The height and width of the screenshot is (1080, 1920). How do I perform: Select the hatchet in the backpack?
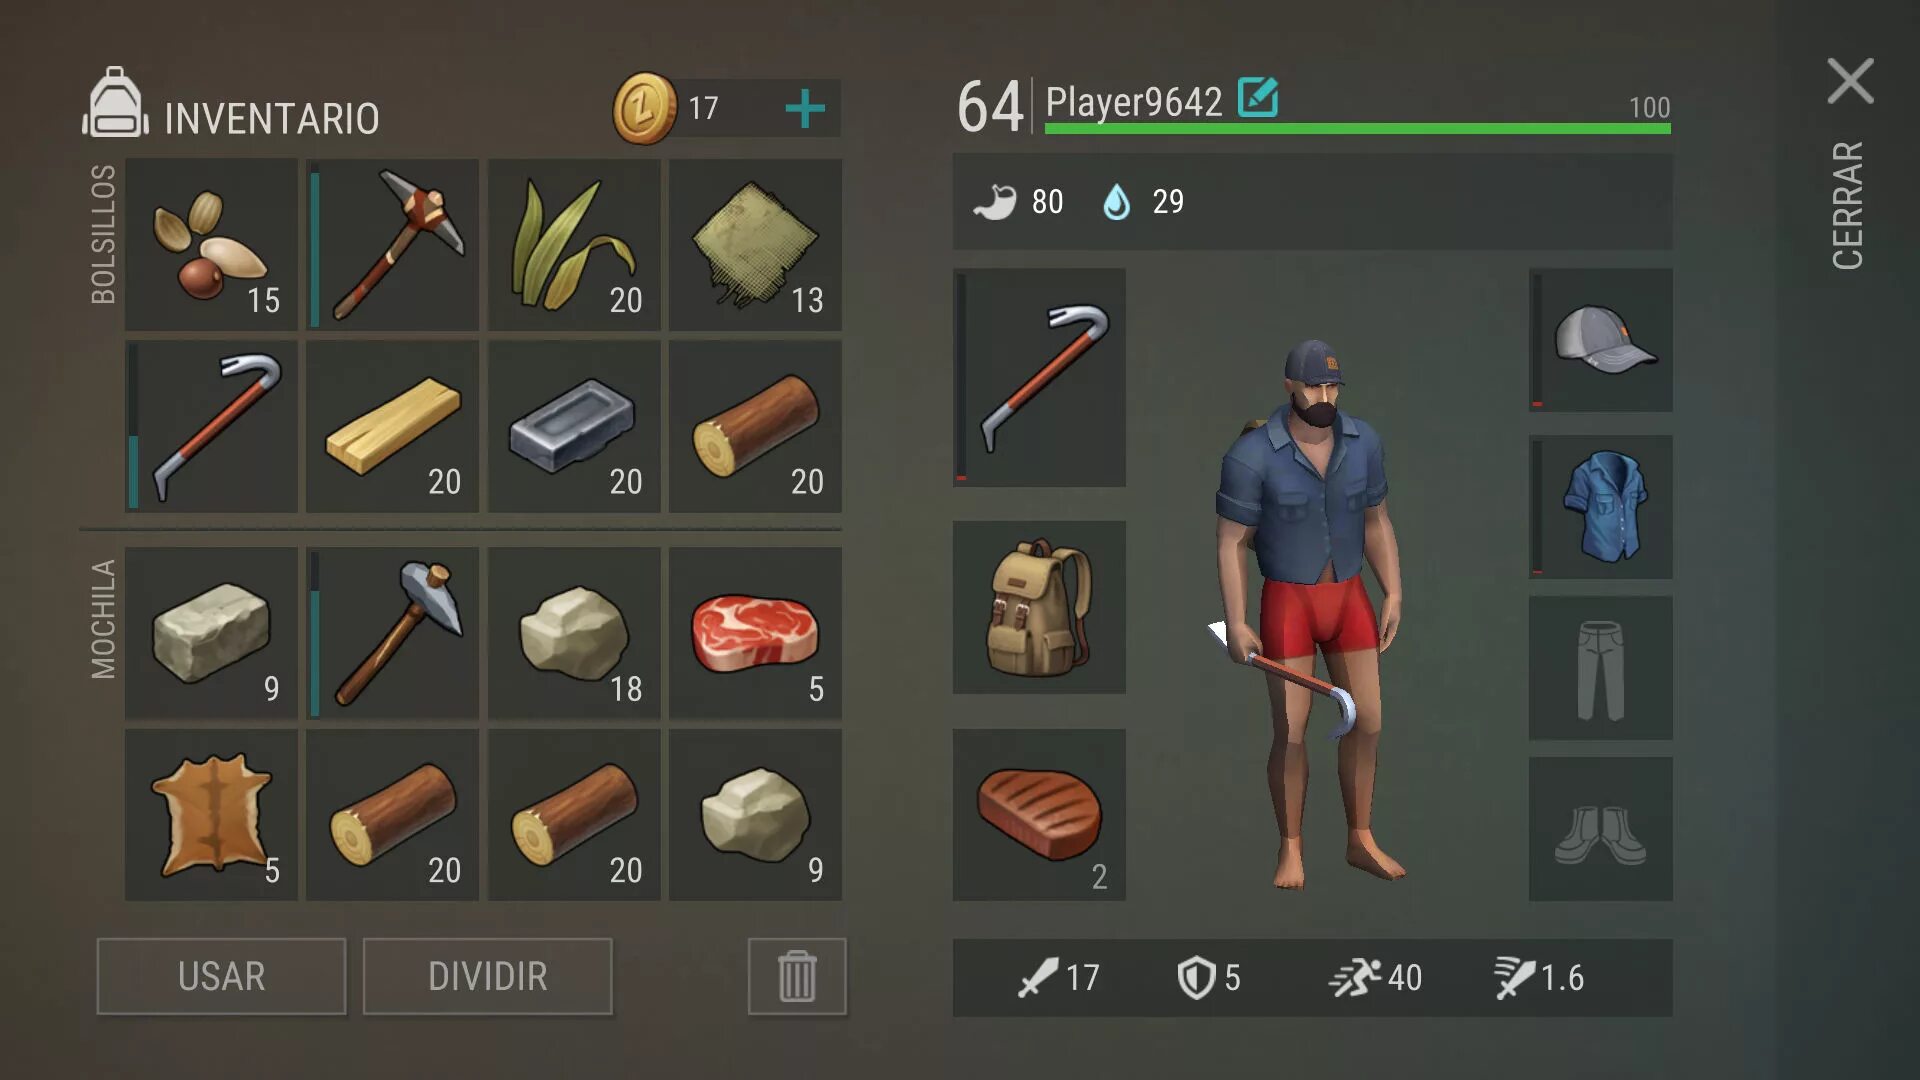[x=392, y=633]
